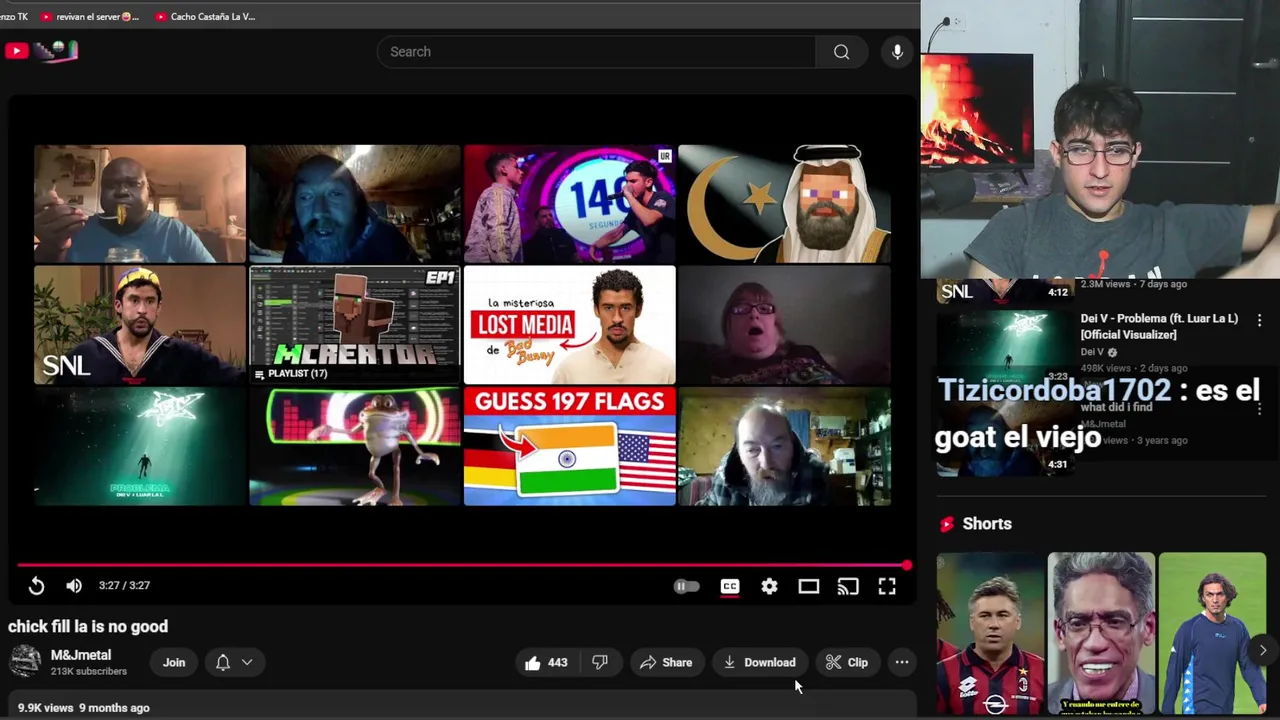Open the woman with glasses thumbnail

785,325
